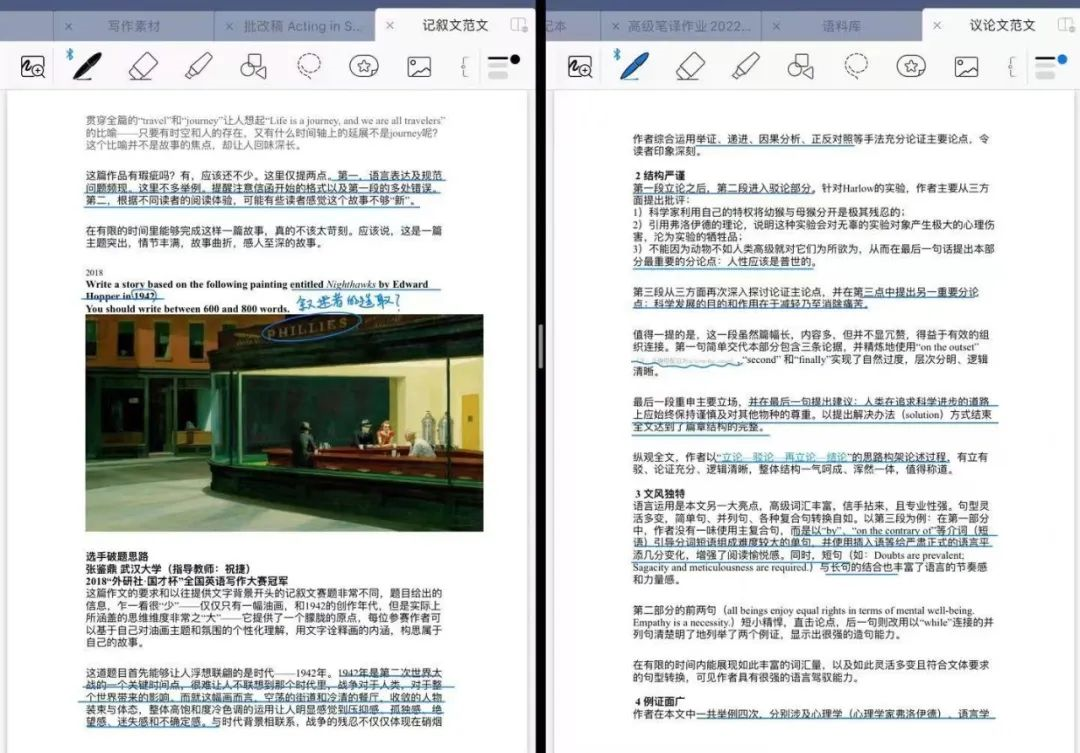Insert an image in the right pane
Viewport: 1080px width, 753px height.
point(965,67)
